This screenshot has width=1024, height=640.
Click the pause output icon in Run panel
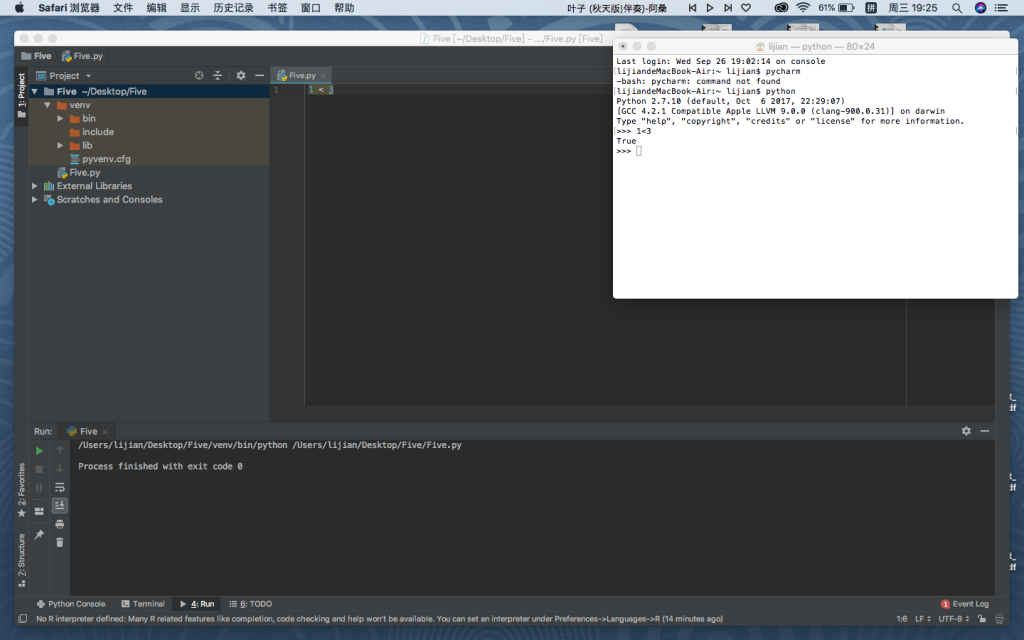click(39, 487)
